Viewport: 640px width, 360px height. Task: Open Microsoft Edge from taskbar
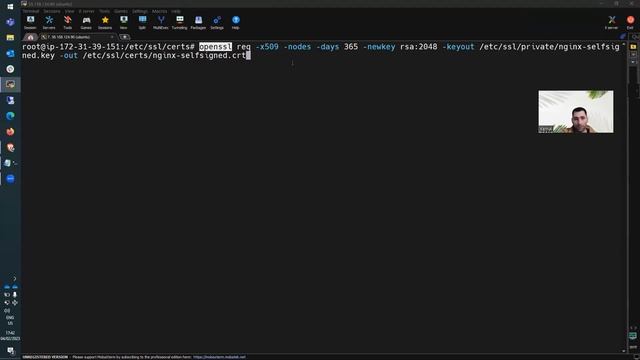11,116
